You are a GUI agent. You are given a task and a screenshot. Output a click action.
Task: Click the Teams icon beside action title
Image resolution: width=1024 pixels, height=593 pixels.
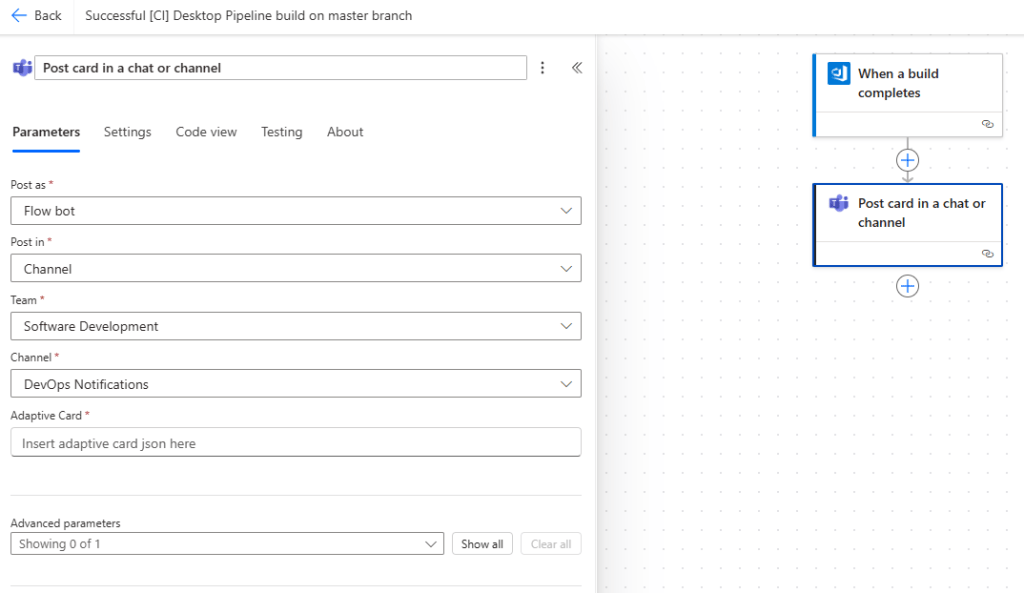click(21, 68)
